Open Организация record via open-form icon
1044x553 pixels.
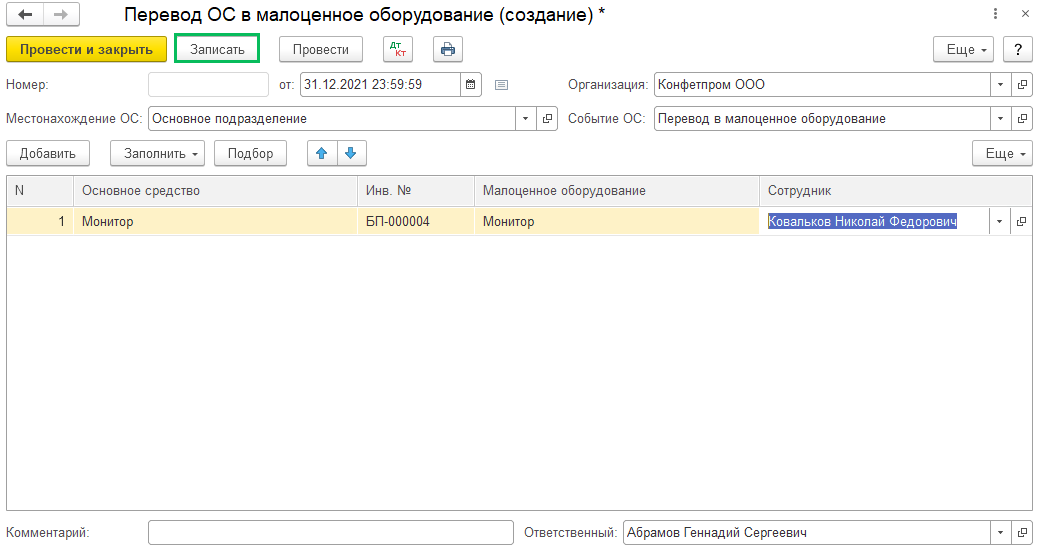(x=1021, y=85)
